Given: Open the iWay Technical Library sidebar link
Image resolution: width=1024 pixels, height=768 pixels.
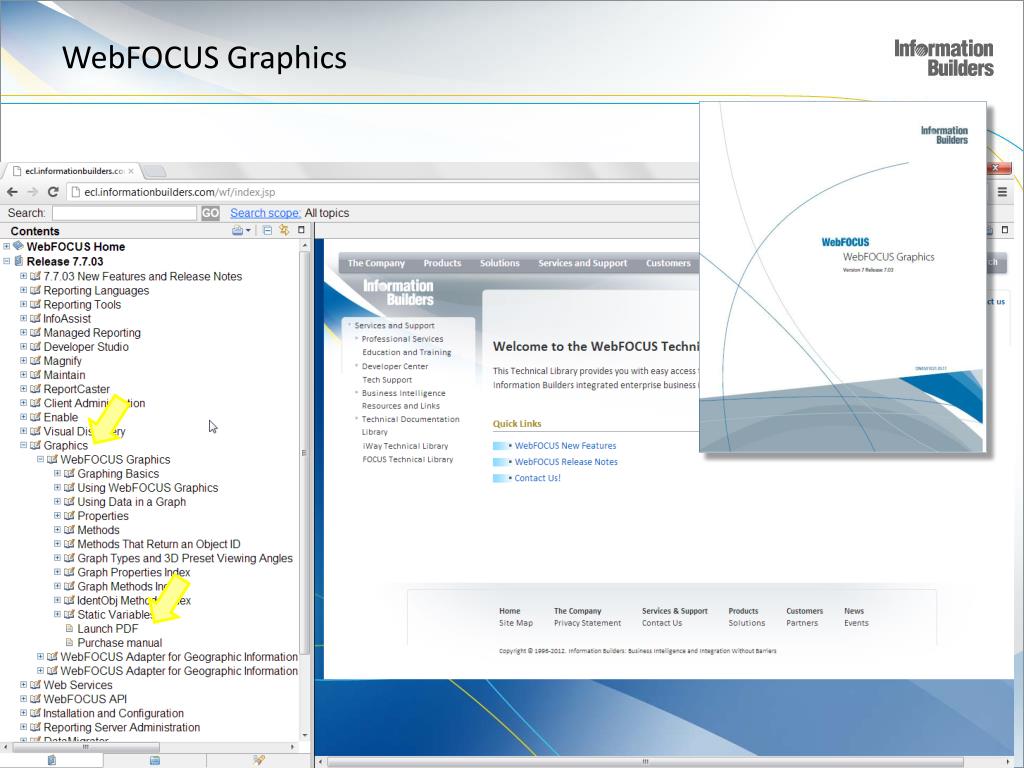Looking at the screenshot, I should [x=406, y=446].
